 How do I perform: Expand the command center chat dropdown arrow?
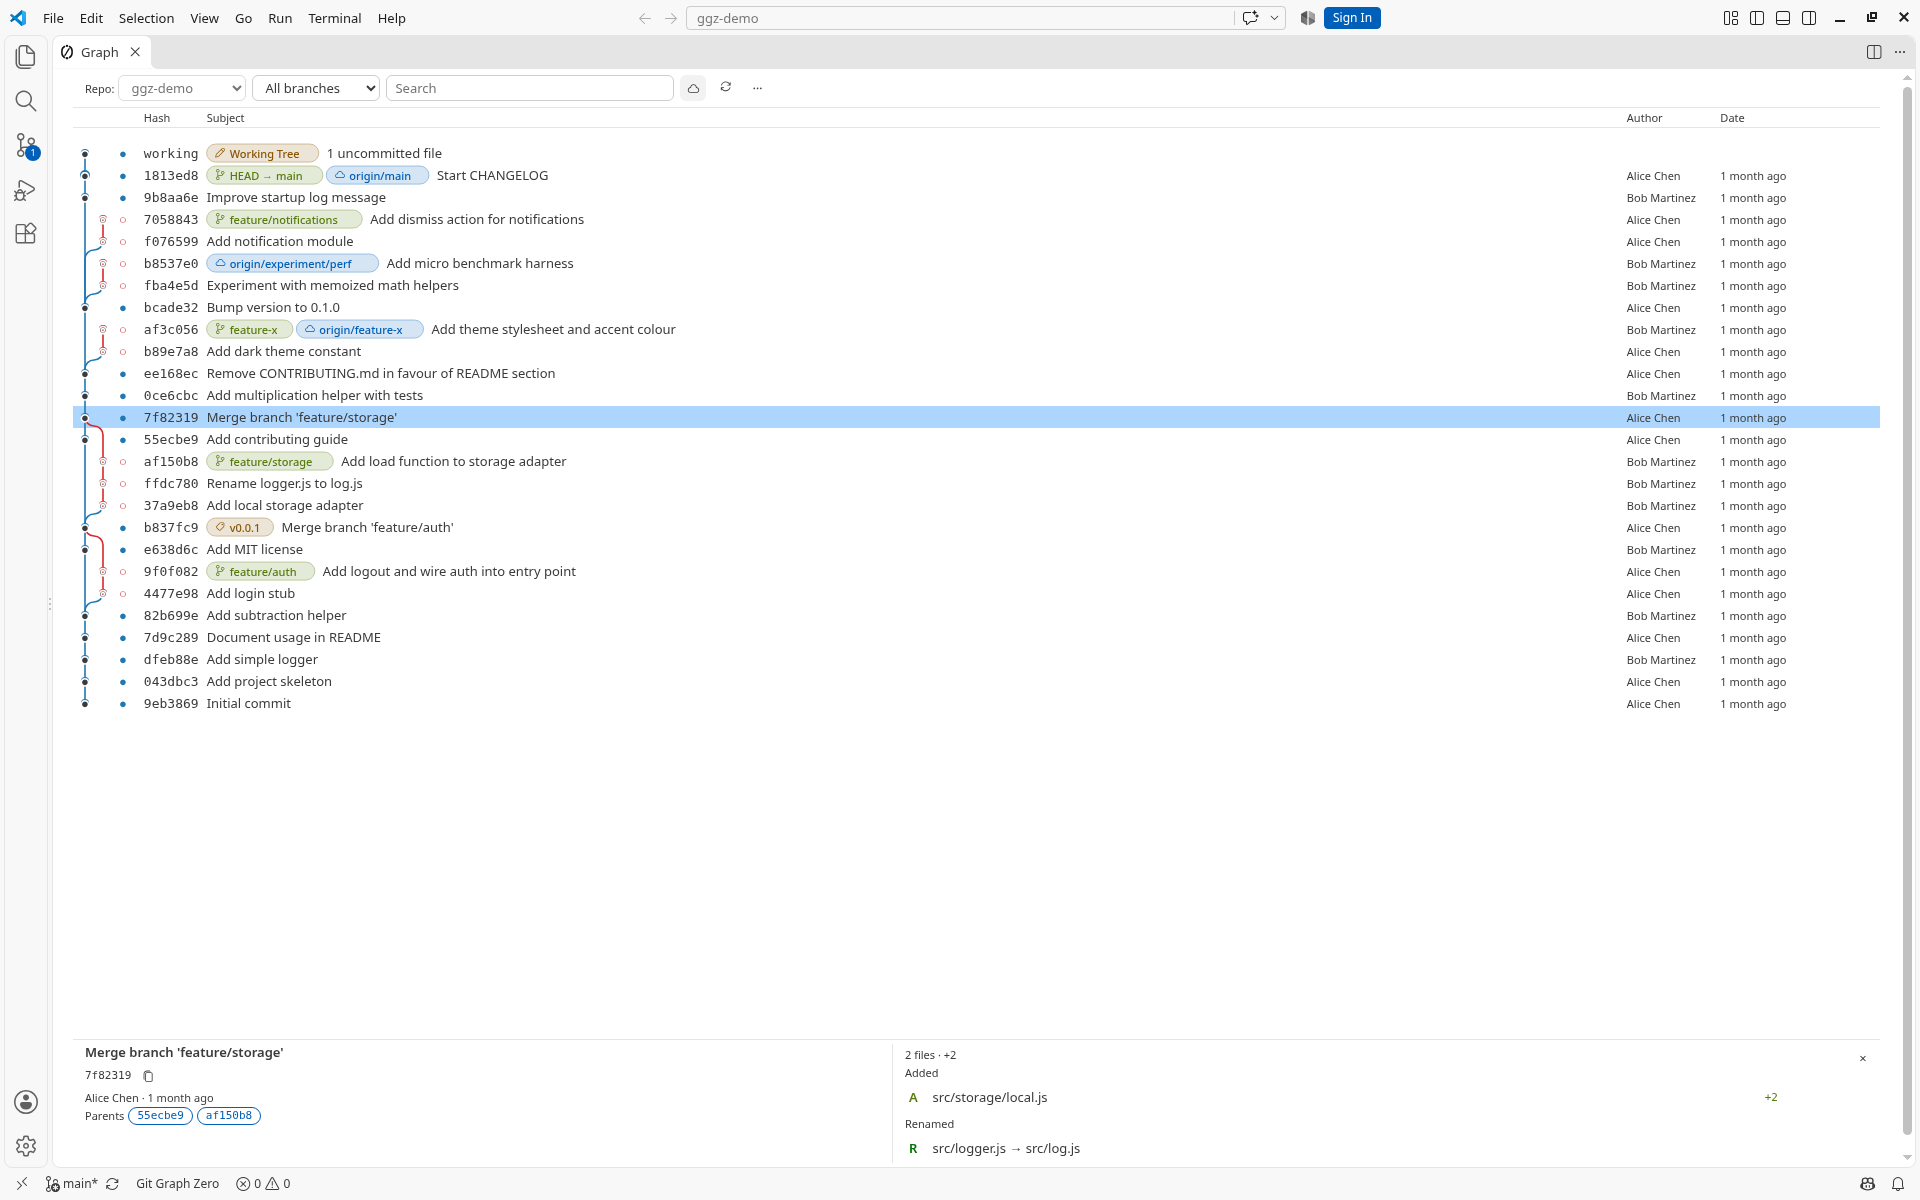coord(1275,18)
